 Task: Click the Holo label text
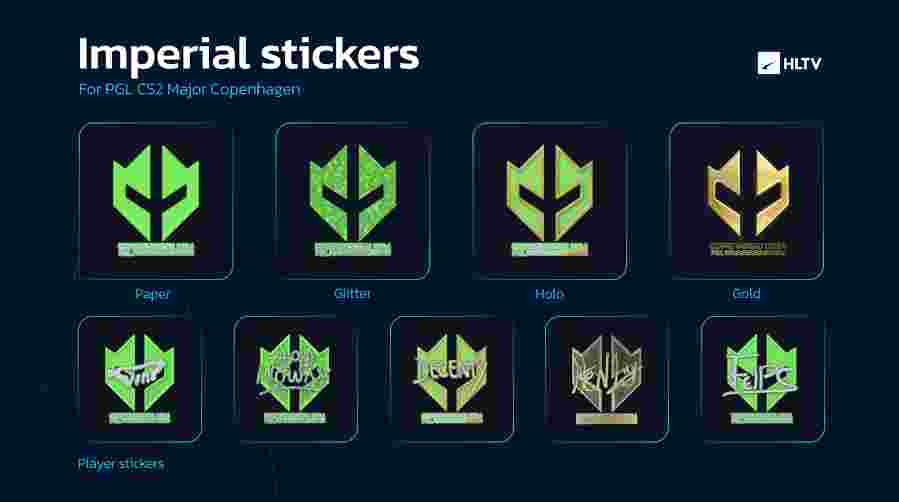pos(549,294)
